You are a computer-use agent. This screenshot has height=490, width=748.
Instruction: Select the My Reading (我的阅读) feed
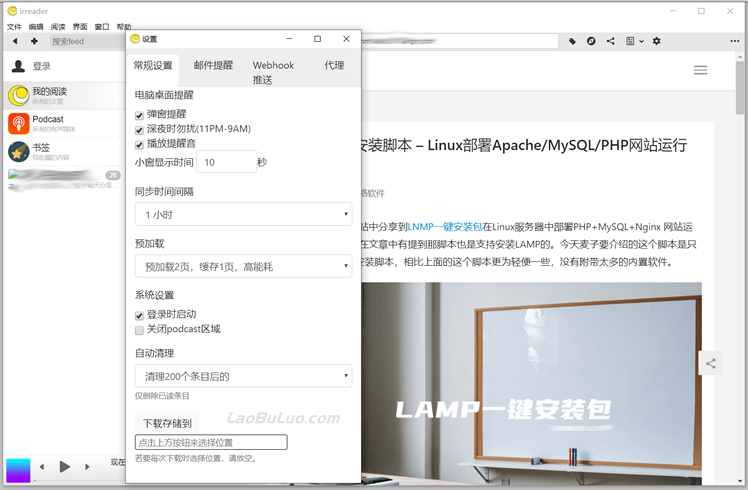[64, 95]
